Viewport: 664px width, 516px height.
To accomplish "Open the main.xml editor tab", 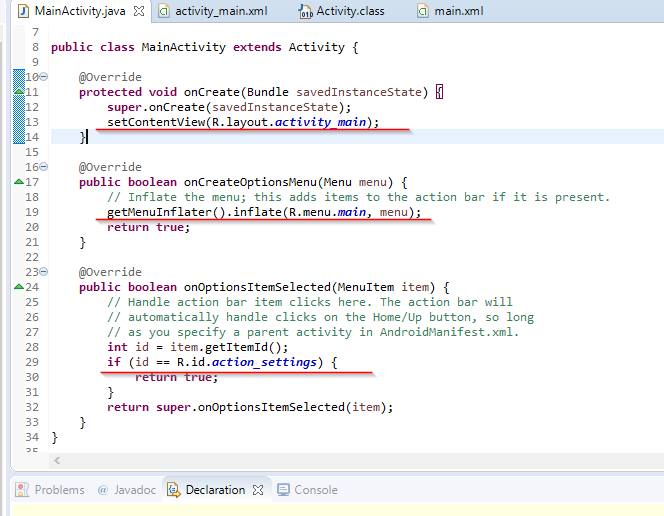I will pyautogui.click(x=459, y=11).
